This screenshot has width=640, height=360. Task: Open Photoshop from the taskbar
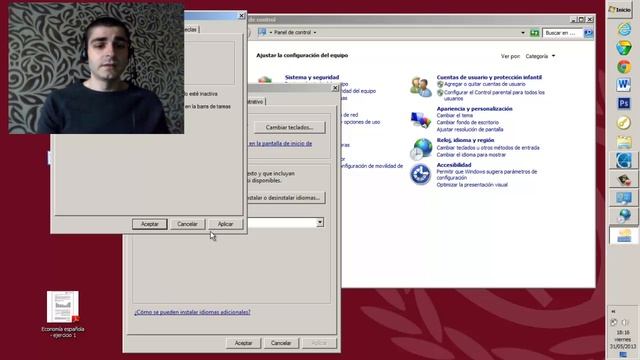[624, 103]
